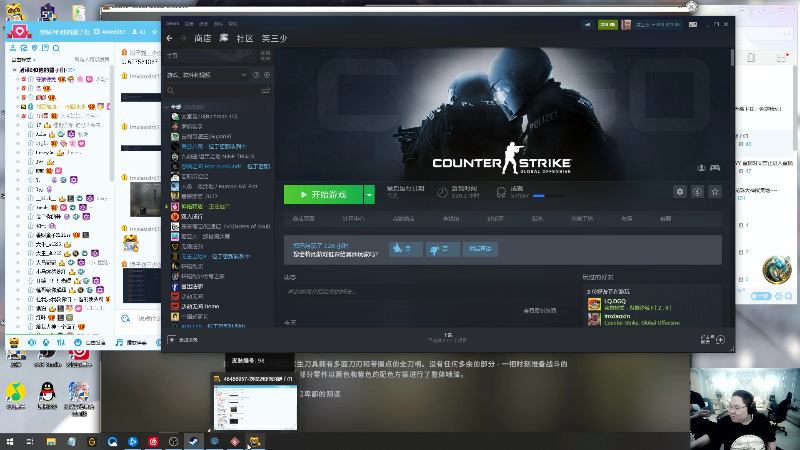Open Steam announcements megaphone icon
This screenshot has height=450, width=800.
point(587,24)
